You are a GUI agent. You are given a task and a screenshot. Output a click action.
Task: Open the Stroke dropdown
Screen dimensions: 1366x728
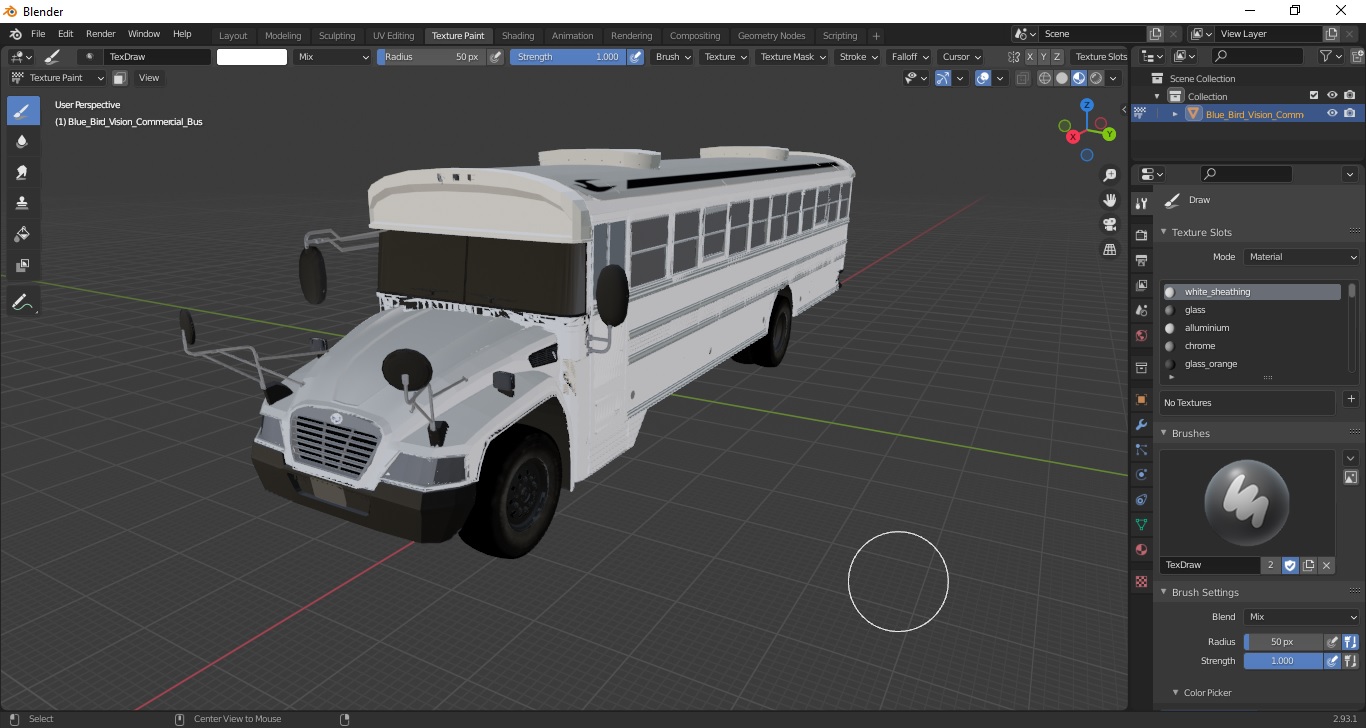pos(858,57)
